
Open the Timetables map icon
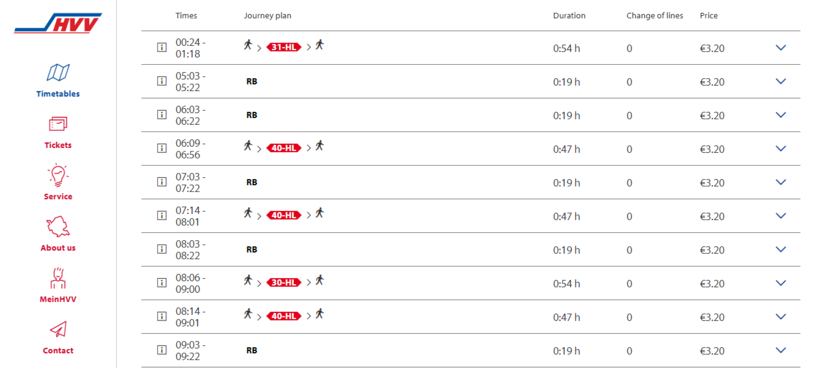(58, 73)
